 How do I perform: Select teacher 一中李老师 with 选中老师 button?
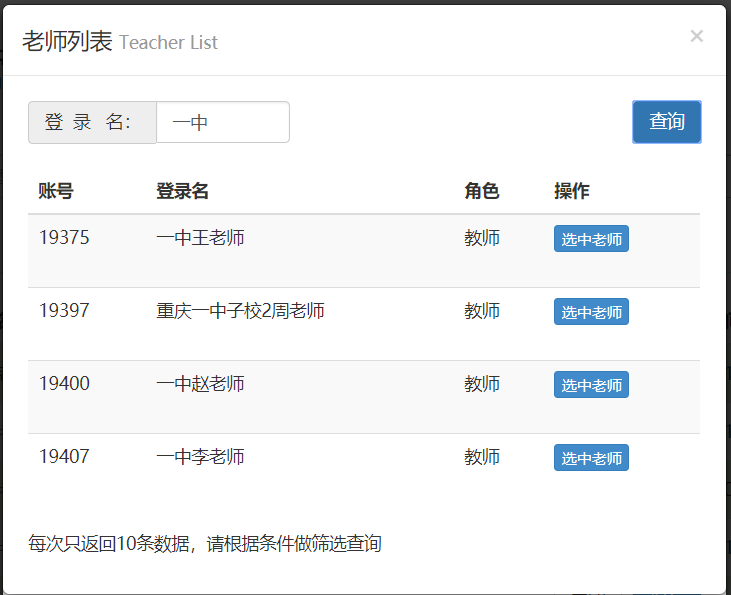pos(591,457)
